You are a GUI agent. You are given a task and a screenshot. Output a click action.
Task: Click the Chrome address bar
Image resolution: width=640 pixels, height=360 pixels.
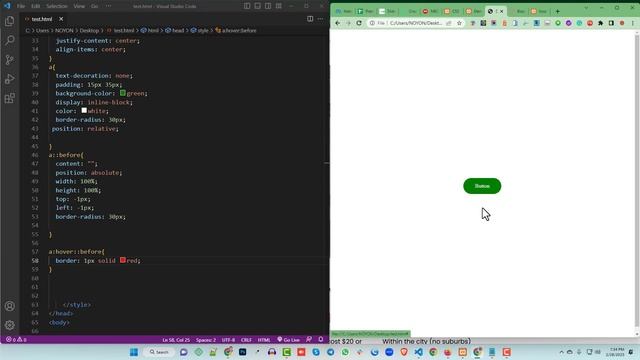[416, 23]
